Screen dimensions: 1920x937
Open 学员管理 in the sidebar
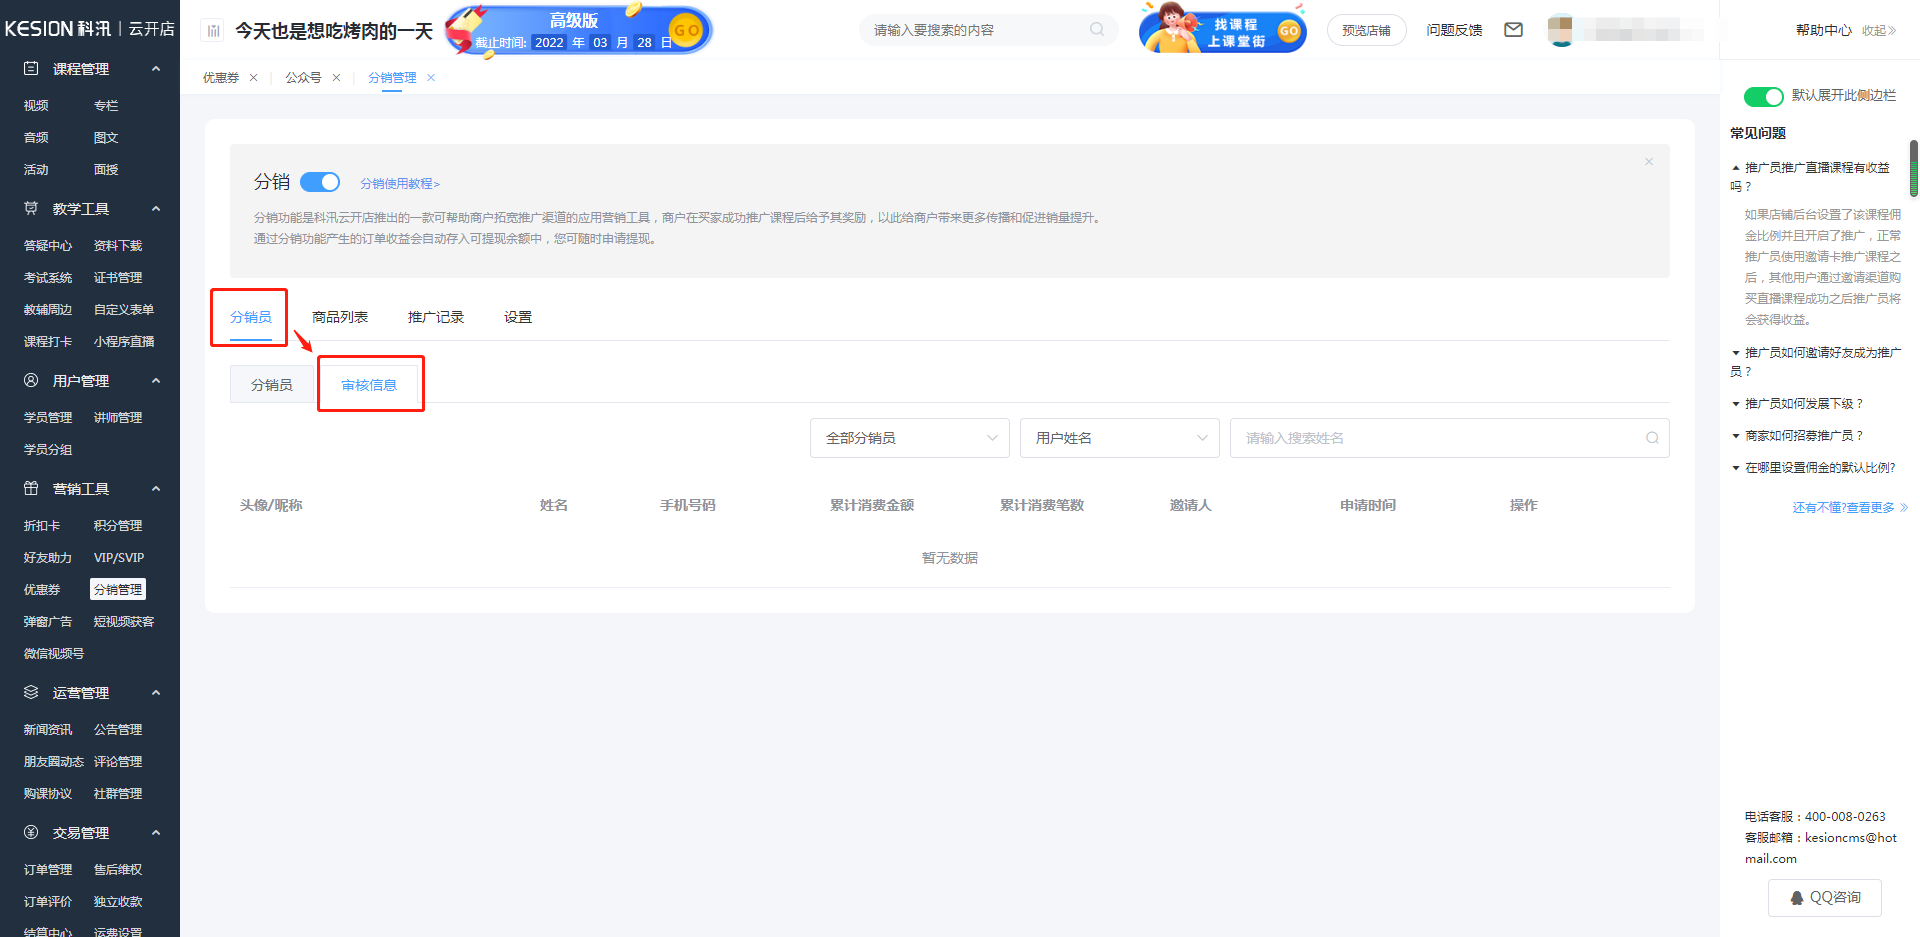[48, 418]
